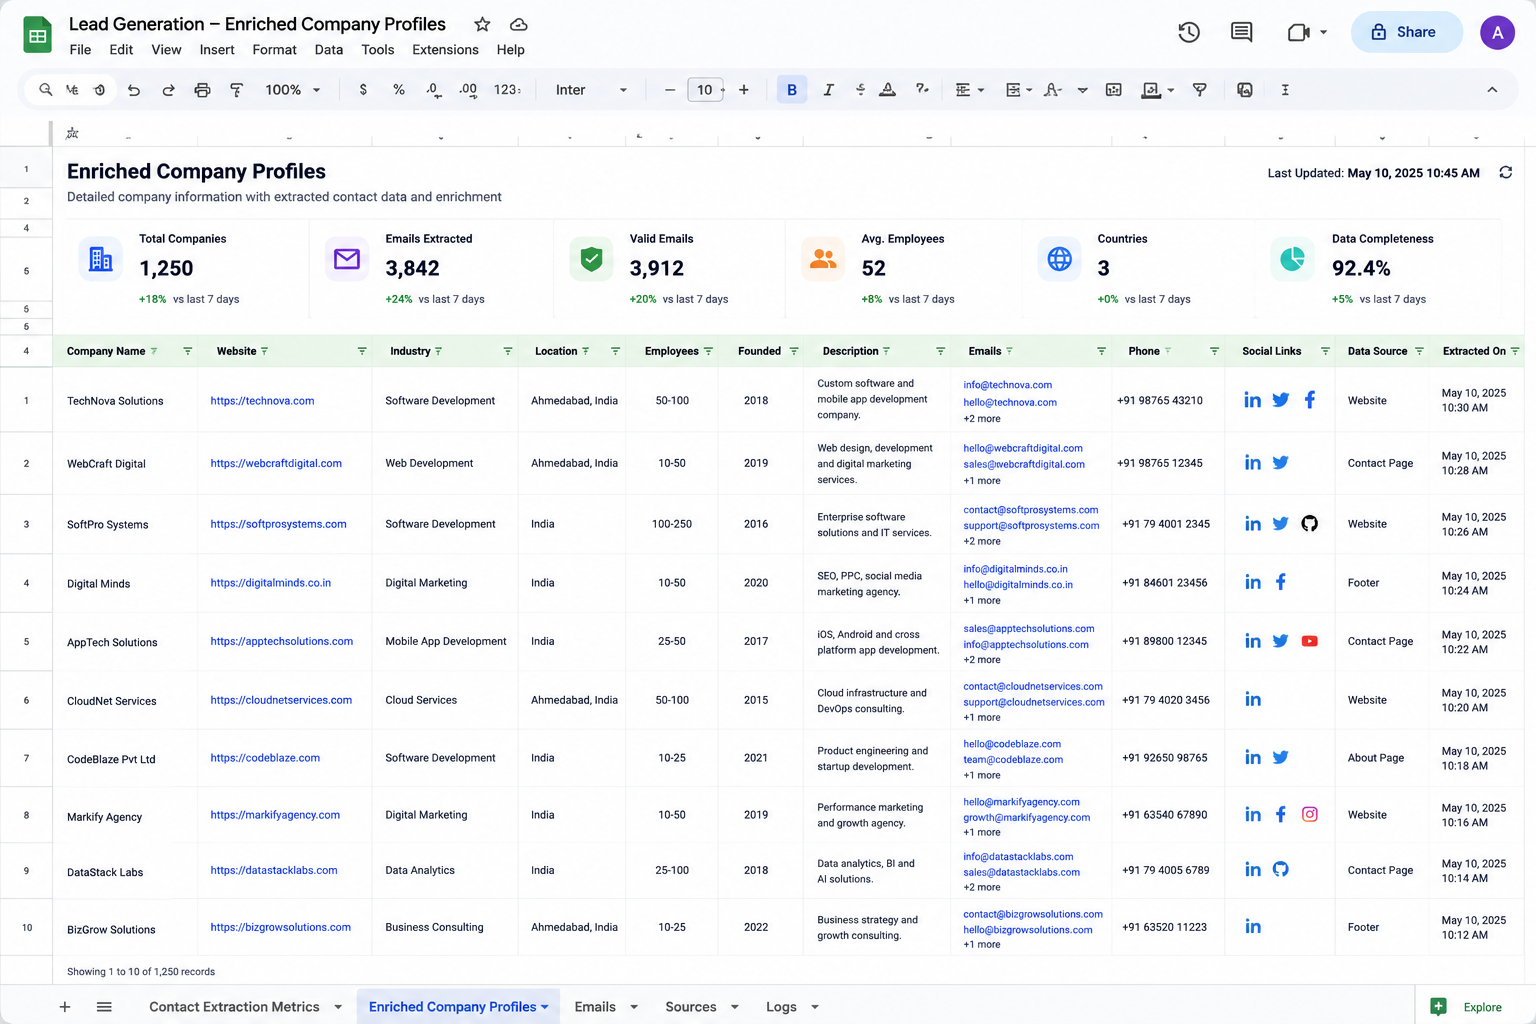Format as currency dollar sign

(363, 90)
